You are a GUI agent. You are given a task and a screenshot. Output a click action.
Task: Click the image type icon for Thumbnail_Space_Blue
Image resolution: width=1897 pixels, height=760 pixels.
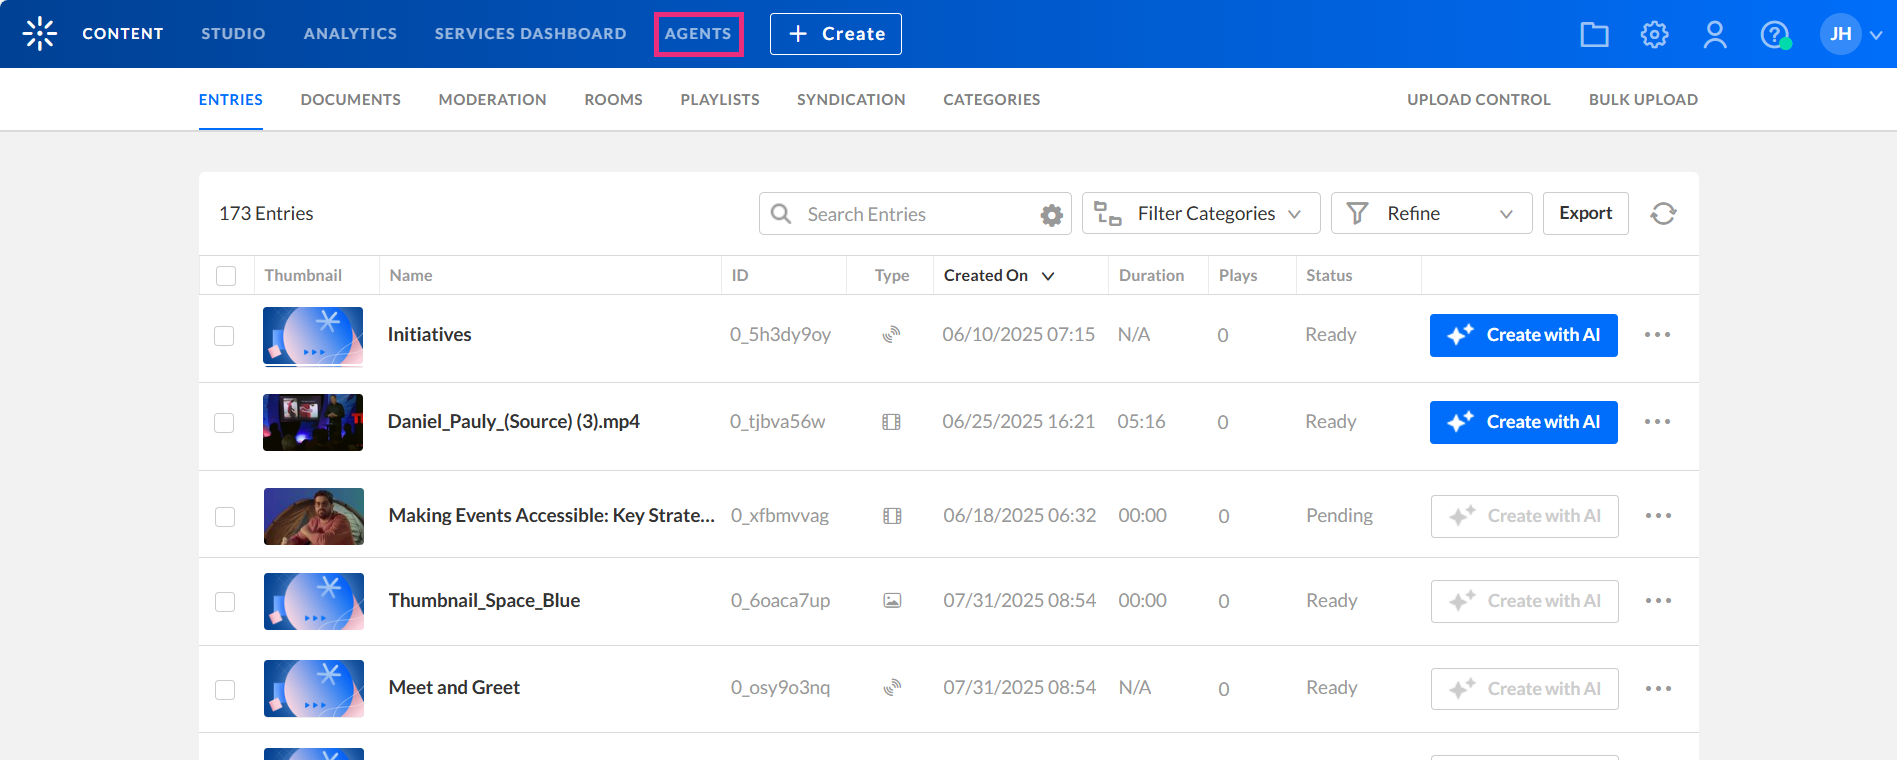coord(892,601)
